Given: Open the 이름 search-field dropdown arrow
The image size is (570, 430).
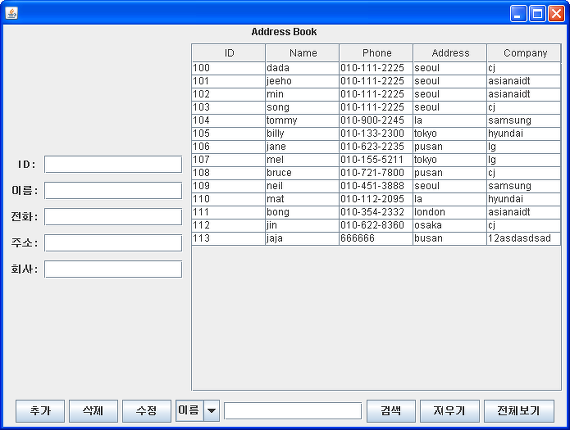Looking at the screenshot, I should pyautogui.click(x=211, y=411).
